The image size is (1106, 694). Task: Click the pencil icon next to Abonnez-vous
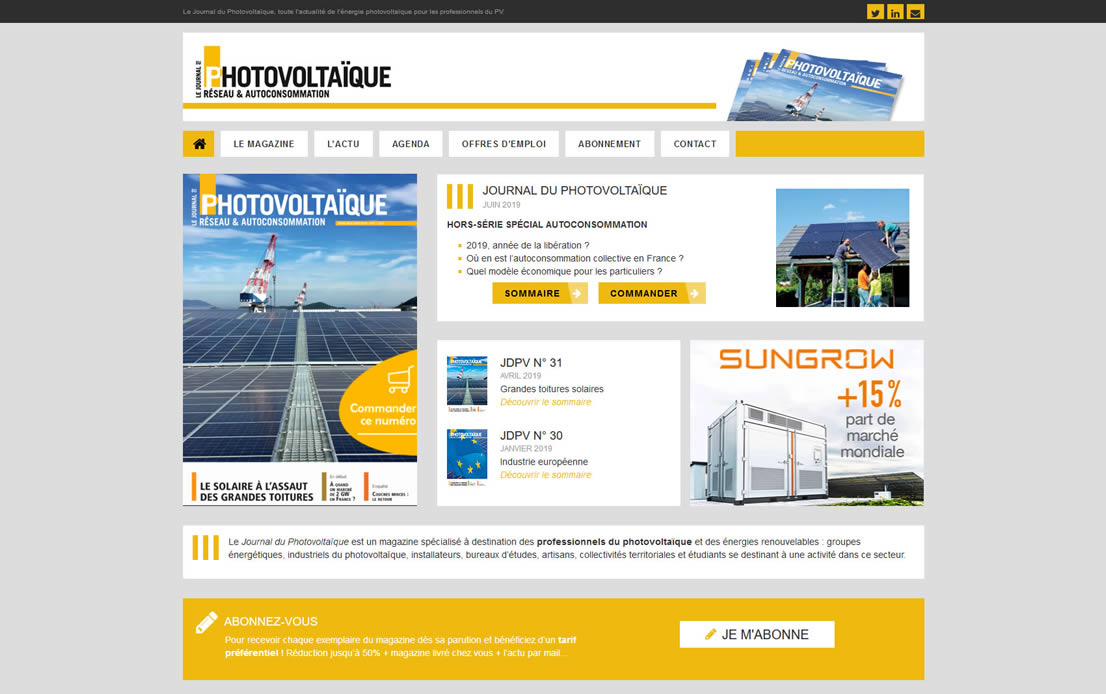[x=206, y=622]
